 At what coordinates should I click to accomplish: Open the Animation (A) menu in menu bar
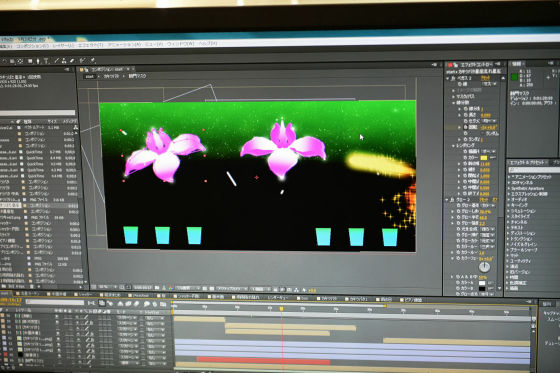pyautogui.click(x=124, y=44)
